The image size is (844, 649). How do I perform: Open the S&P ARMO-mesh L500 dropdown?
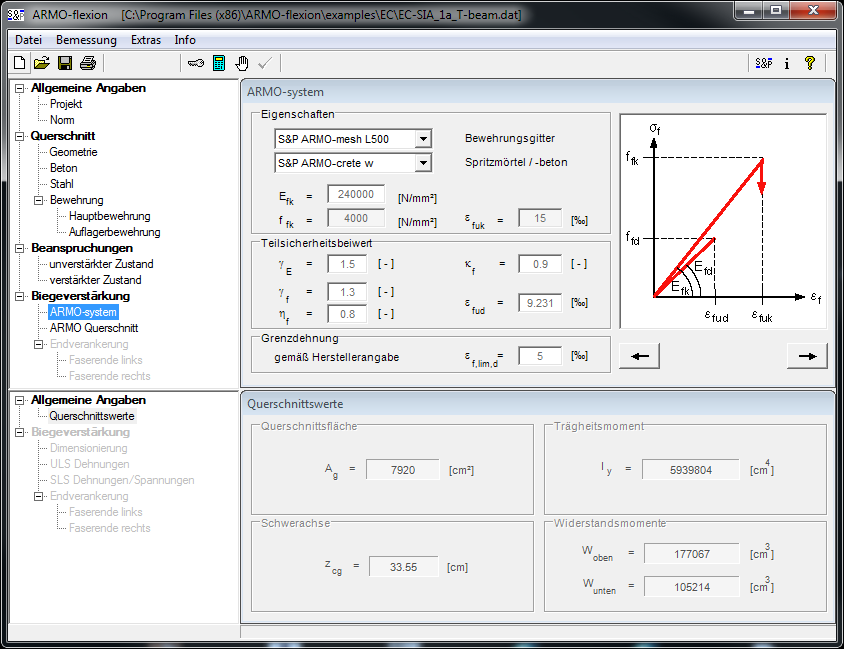(x=423, y=139)
